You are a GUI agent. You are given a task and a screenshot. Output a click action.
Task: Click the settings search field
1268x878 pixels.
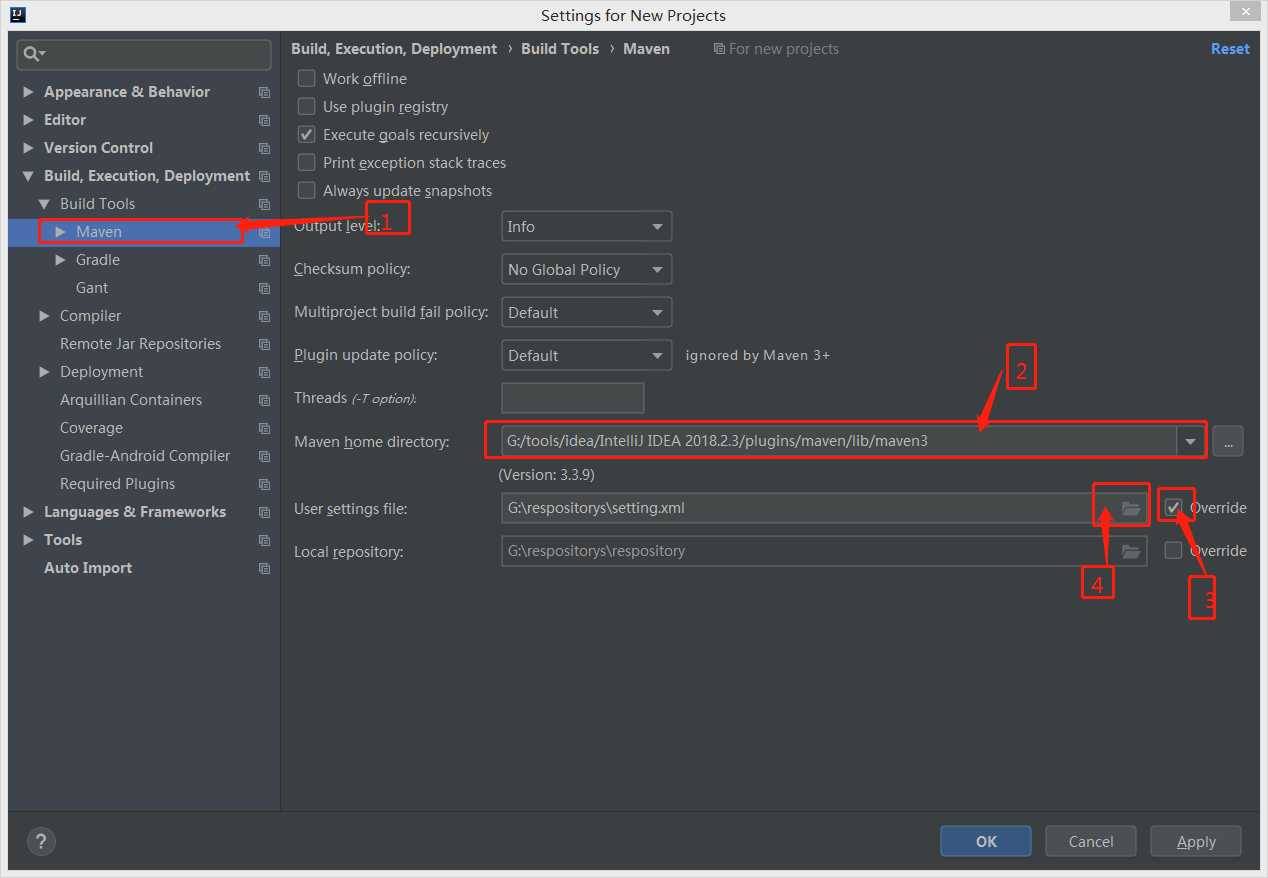click(144, 54)
